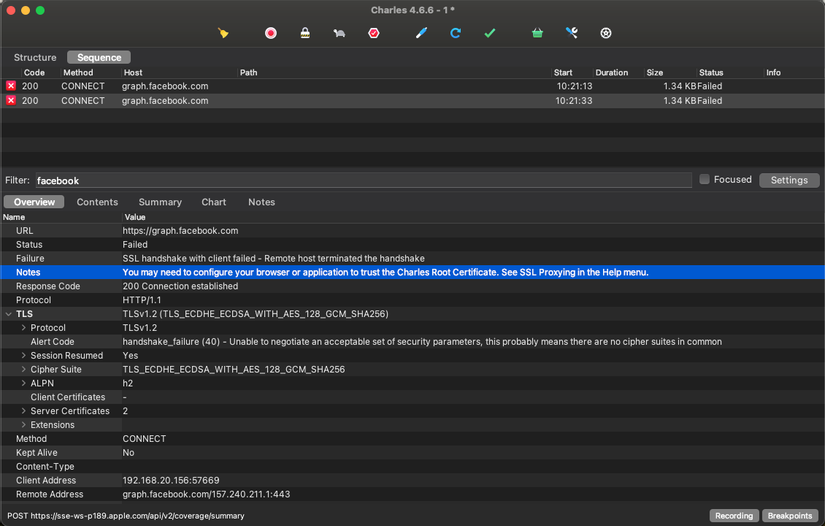This screenshot has height=526, width=825.
Task: Sort by the Status column header
Action: [711, 73]
